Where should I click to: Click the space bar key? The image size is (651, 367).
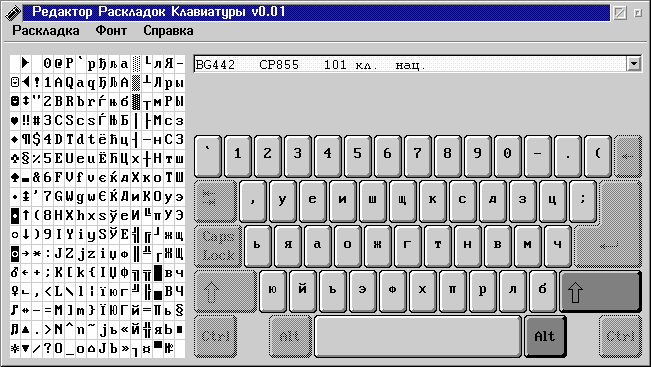[418, 336]
